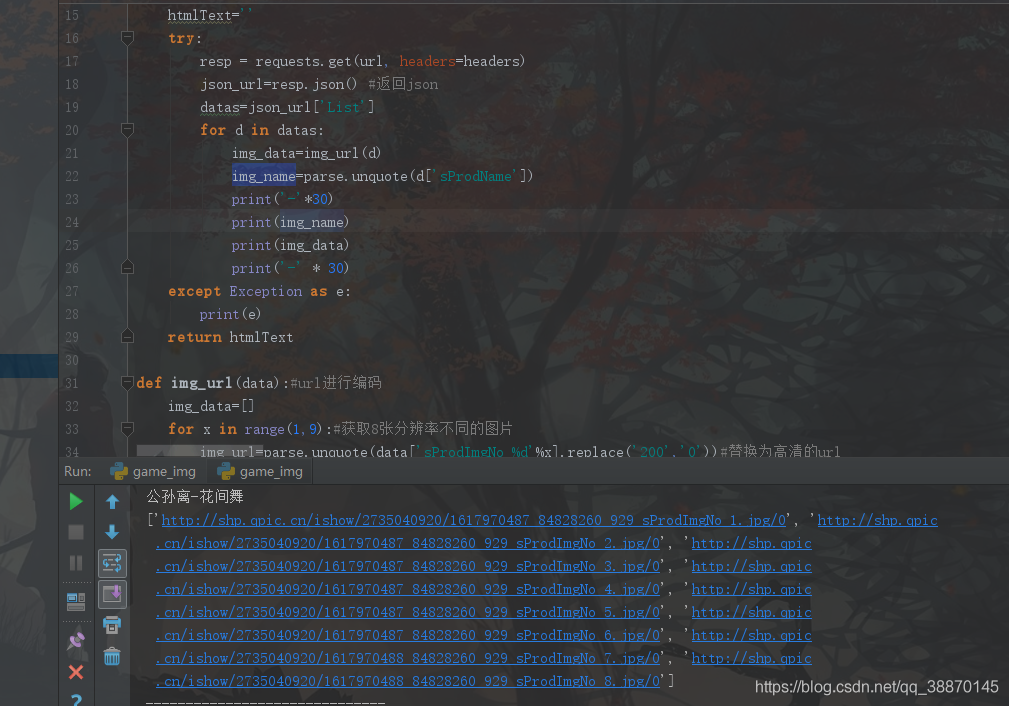This screenshot has width=1009, height=706.
Task: Click the Pause output icon
Action: (x=76, y=563)
